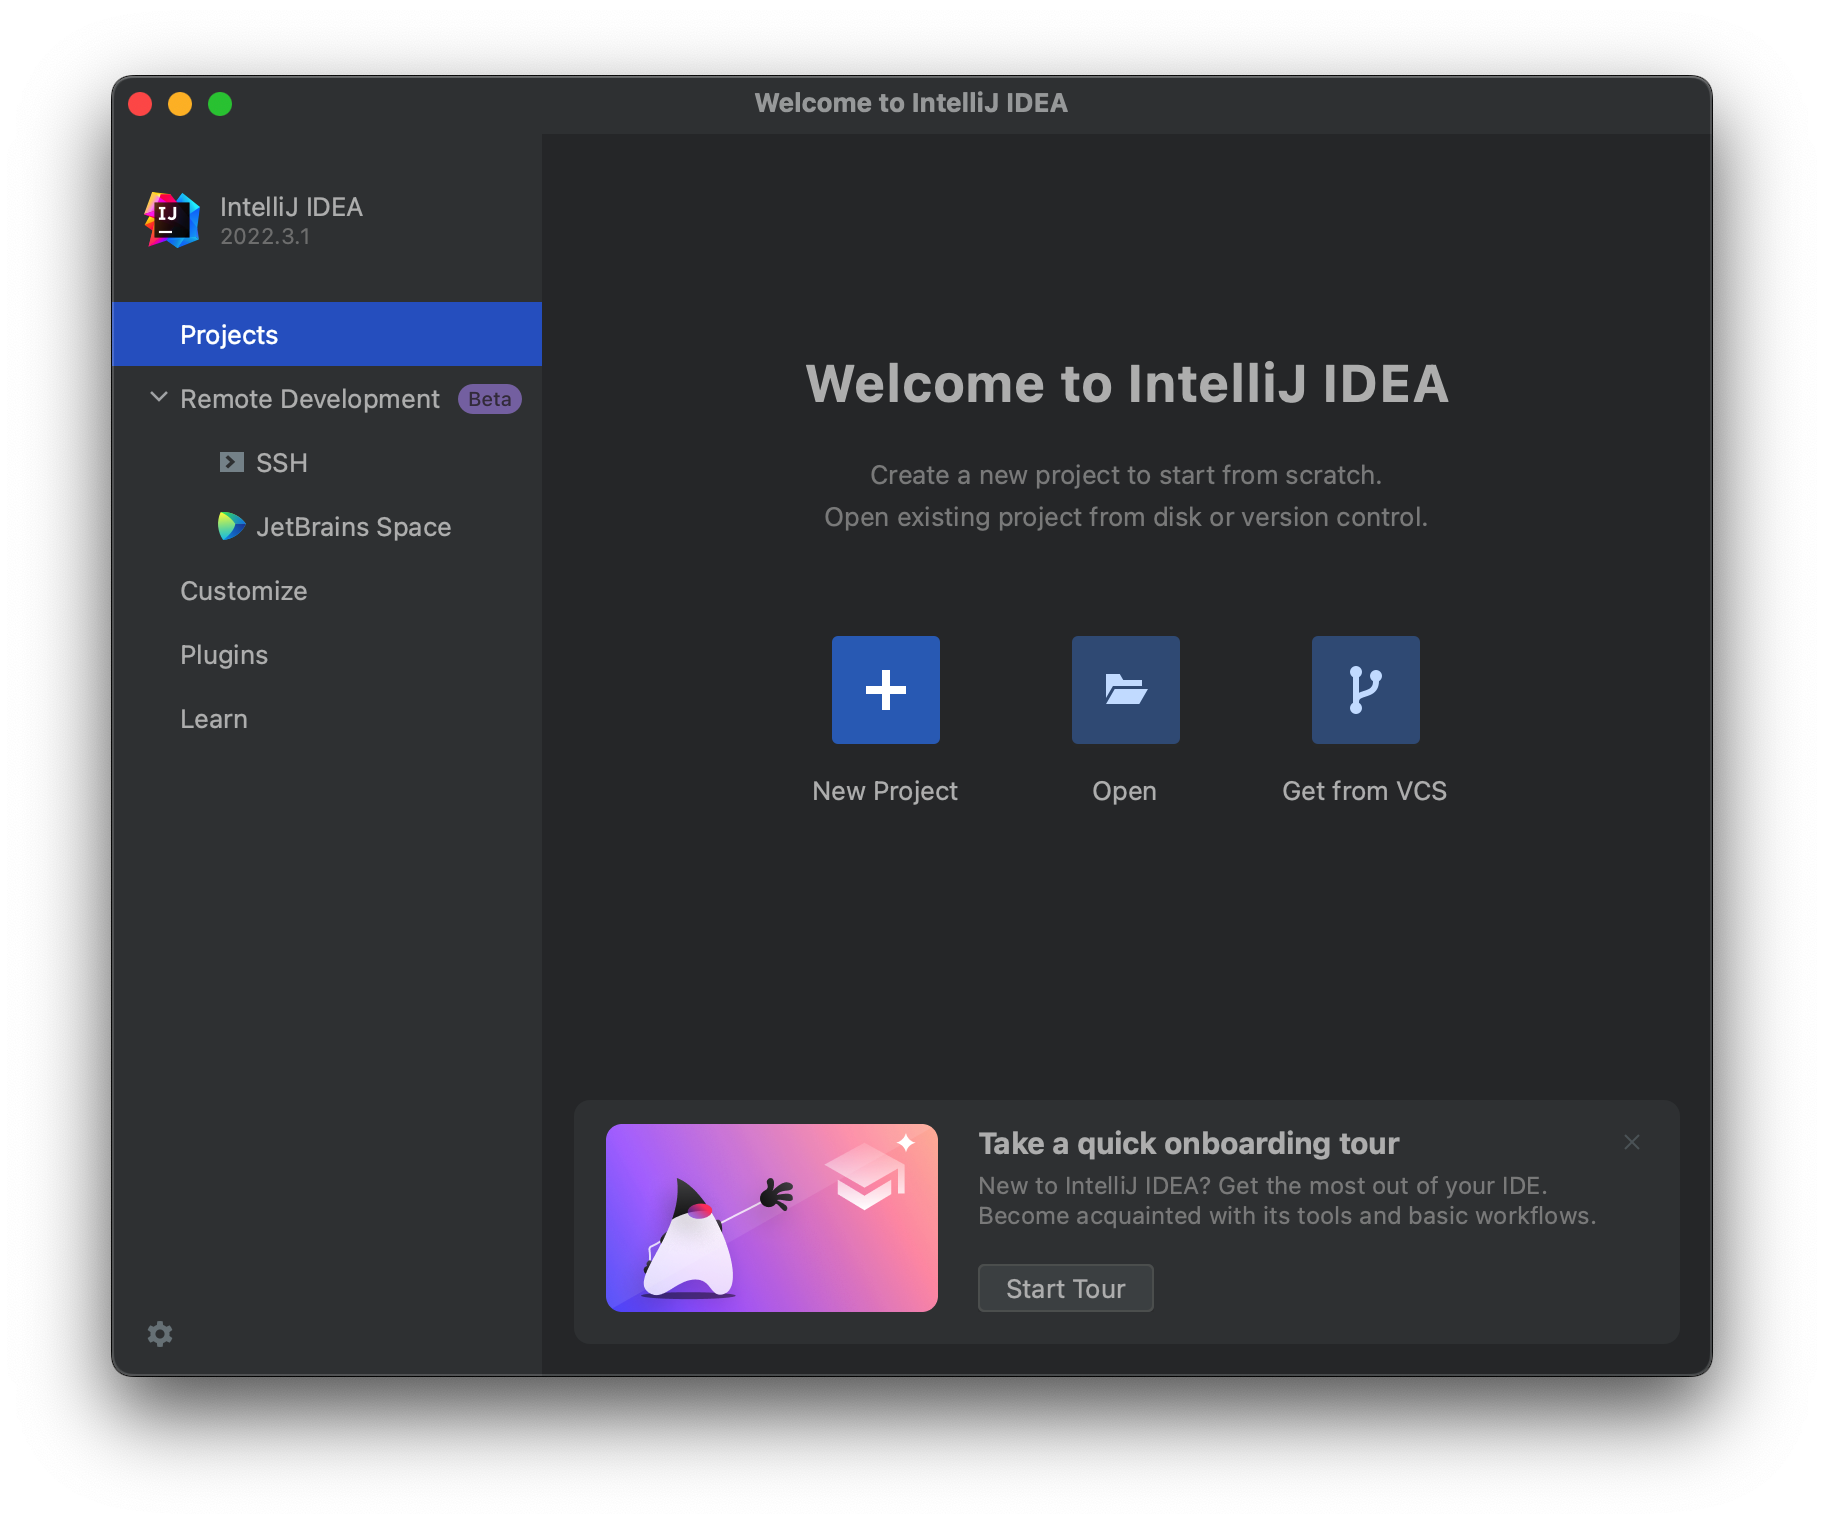
Task: Click the version number 2022.3.1
Action: tap(265, 237)
